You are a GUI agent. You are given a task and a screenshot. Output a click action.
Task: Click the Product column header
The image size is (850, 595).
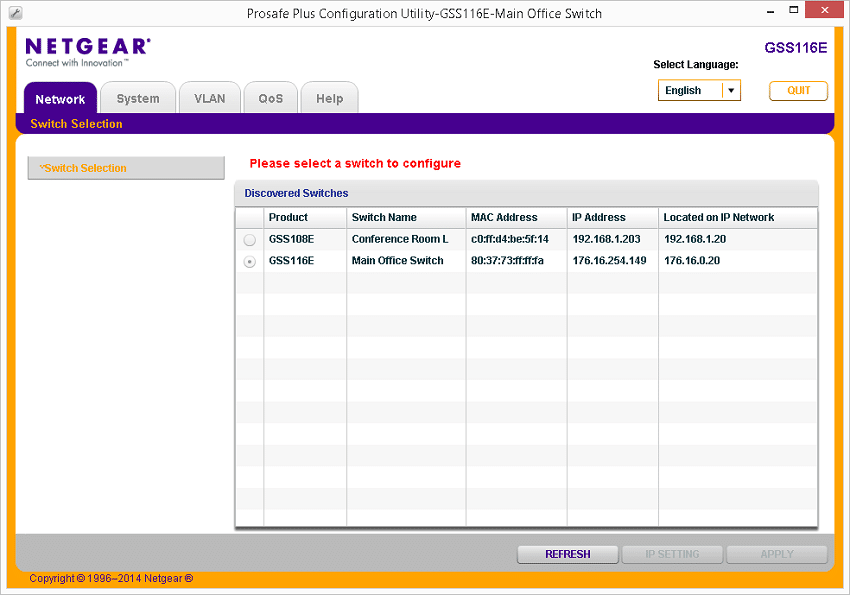[x=305, y=217]
